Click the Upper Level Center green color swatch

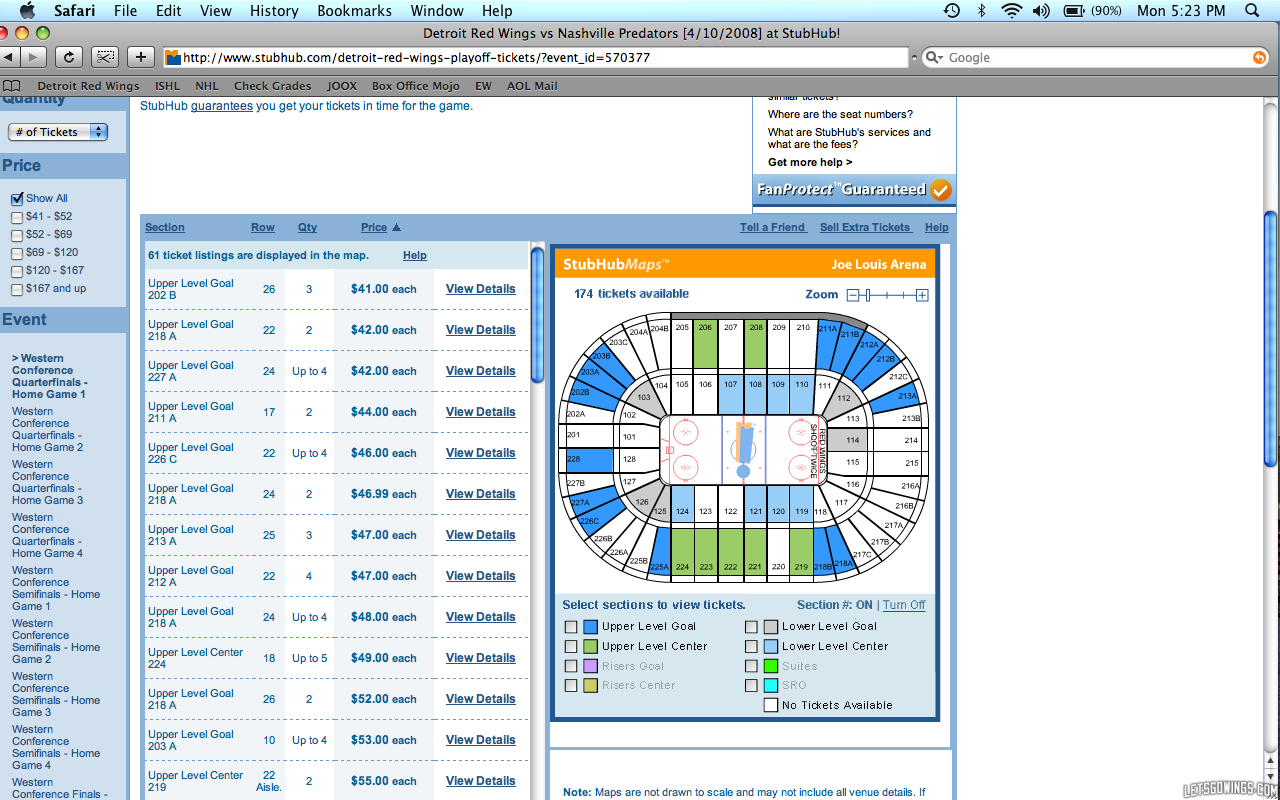pos(591,647)
